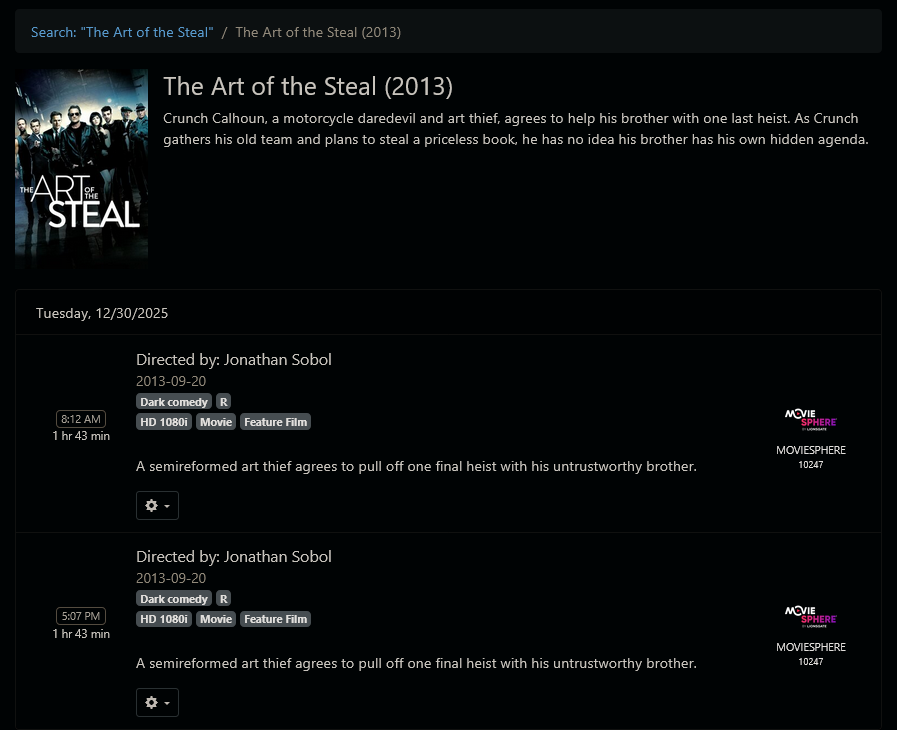Click HD 1080i badge in first listing

click(164, 422)
